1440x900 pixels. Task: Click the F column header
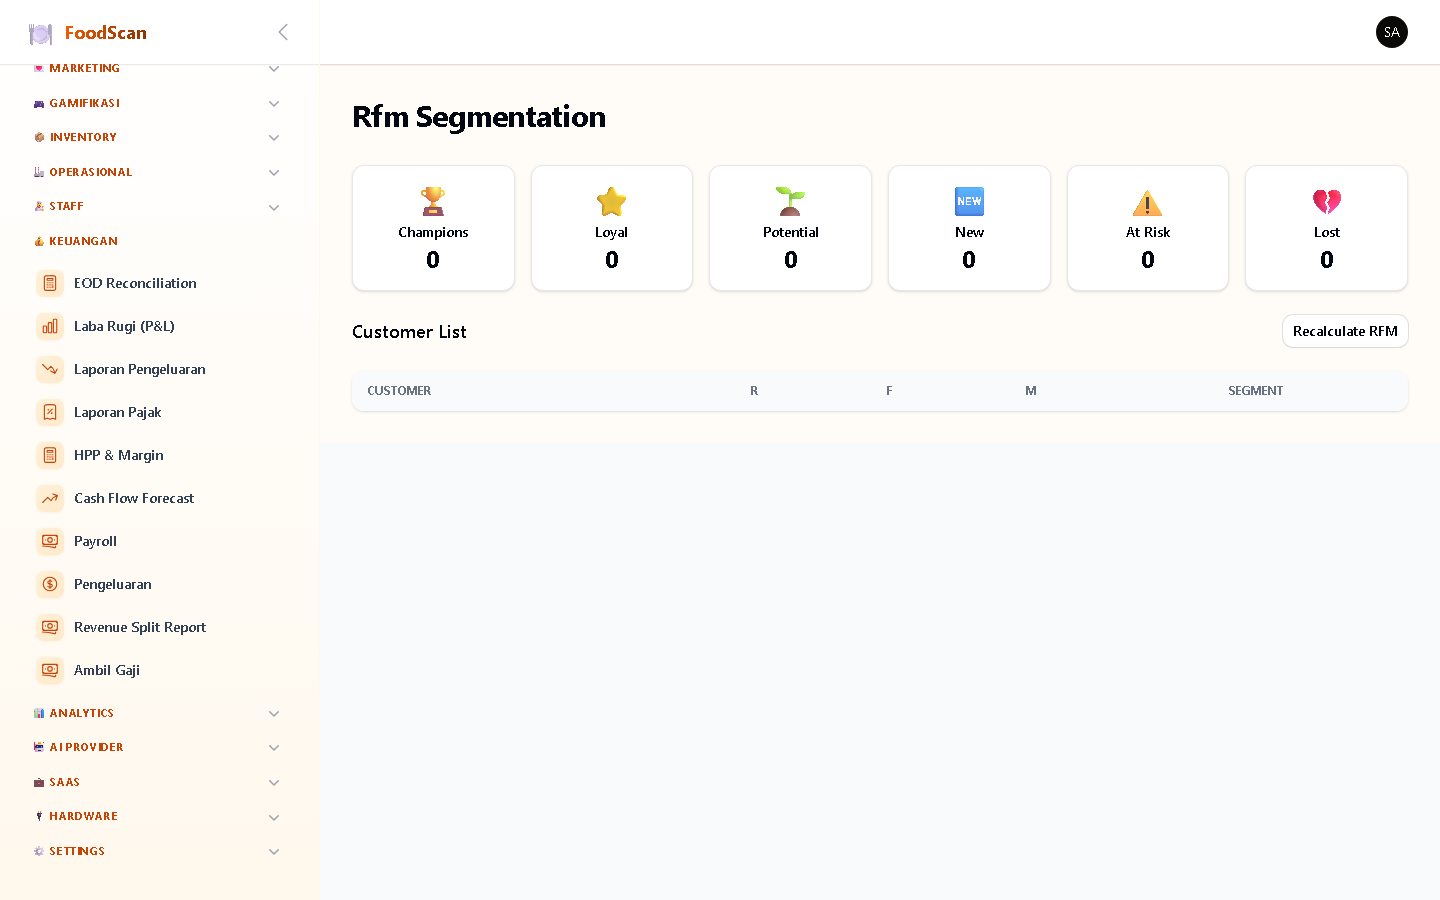(x=889, y=391)
